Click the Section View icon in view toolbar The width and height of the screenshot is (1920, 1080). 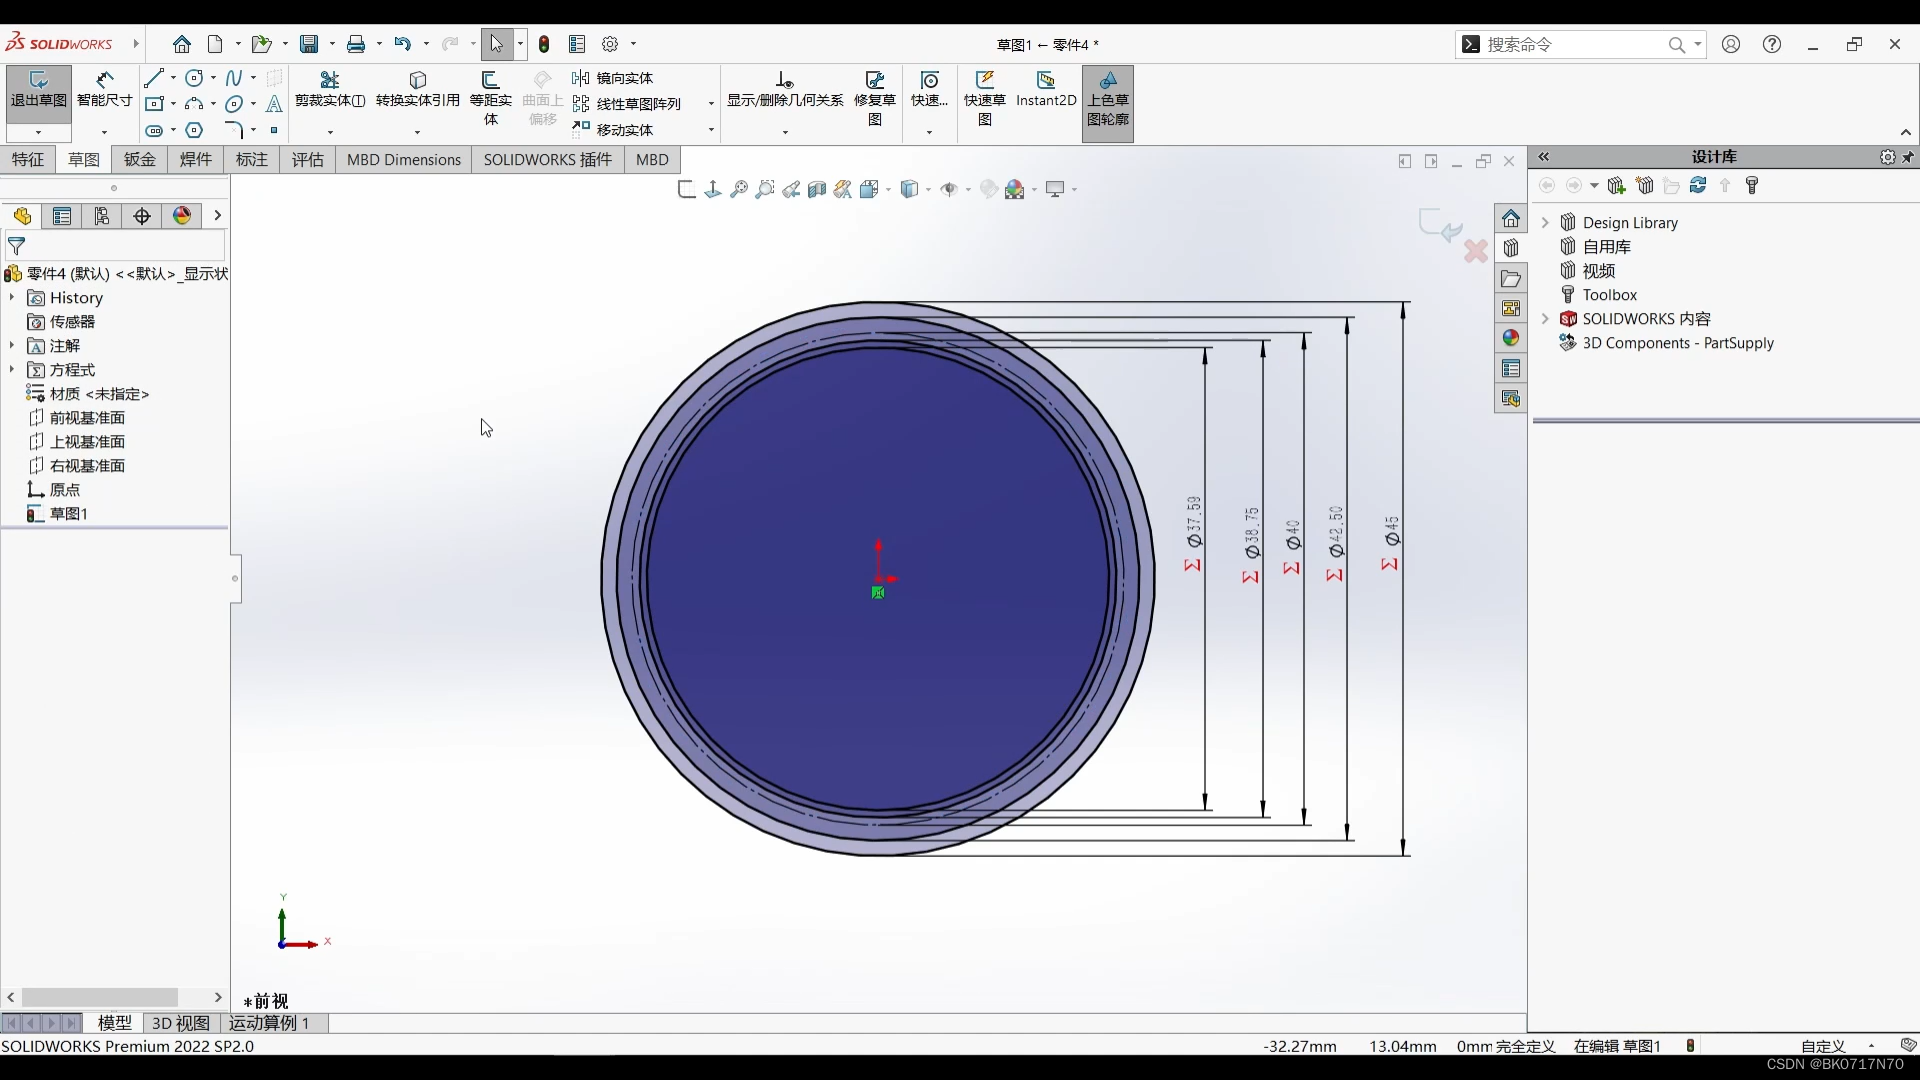pos(817,189)
